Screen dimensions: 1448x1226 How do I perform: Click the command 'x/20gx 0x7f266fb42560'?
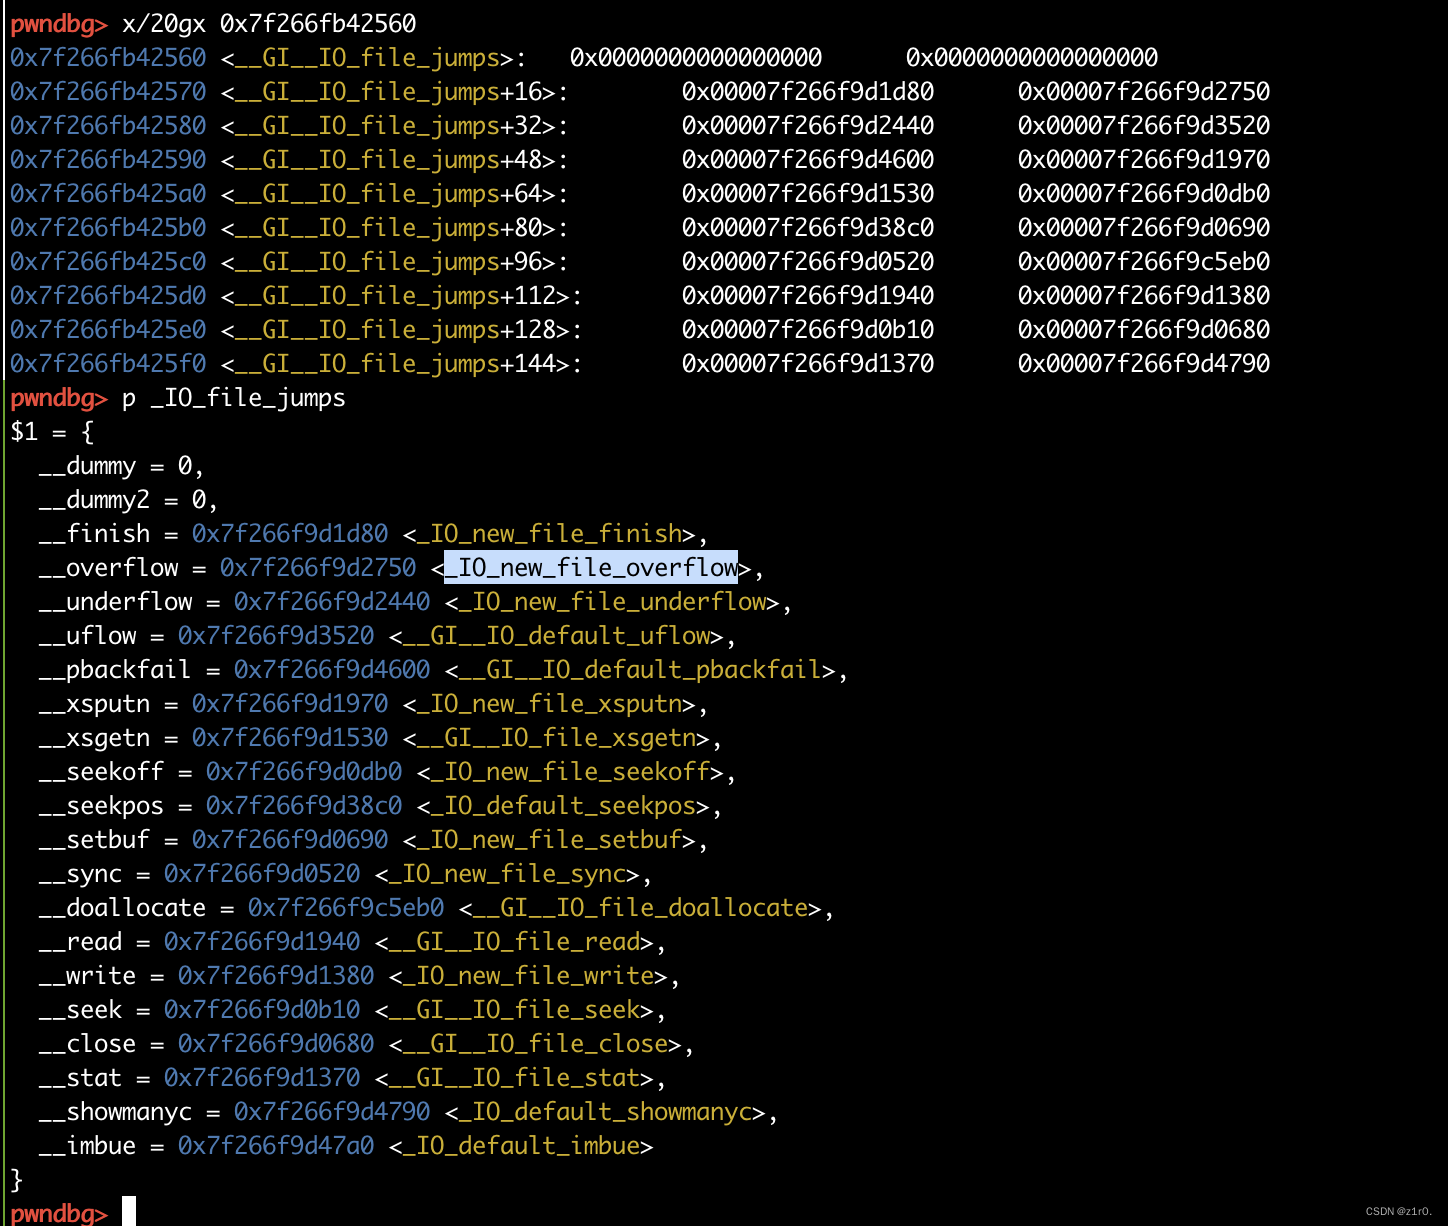point(269,23)
